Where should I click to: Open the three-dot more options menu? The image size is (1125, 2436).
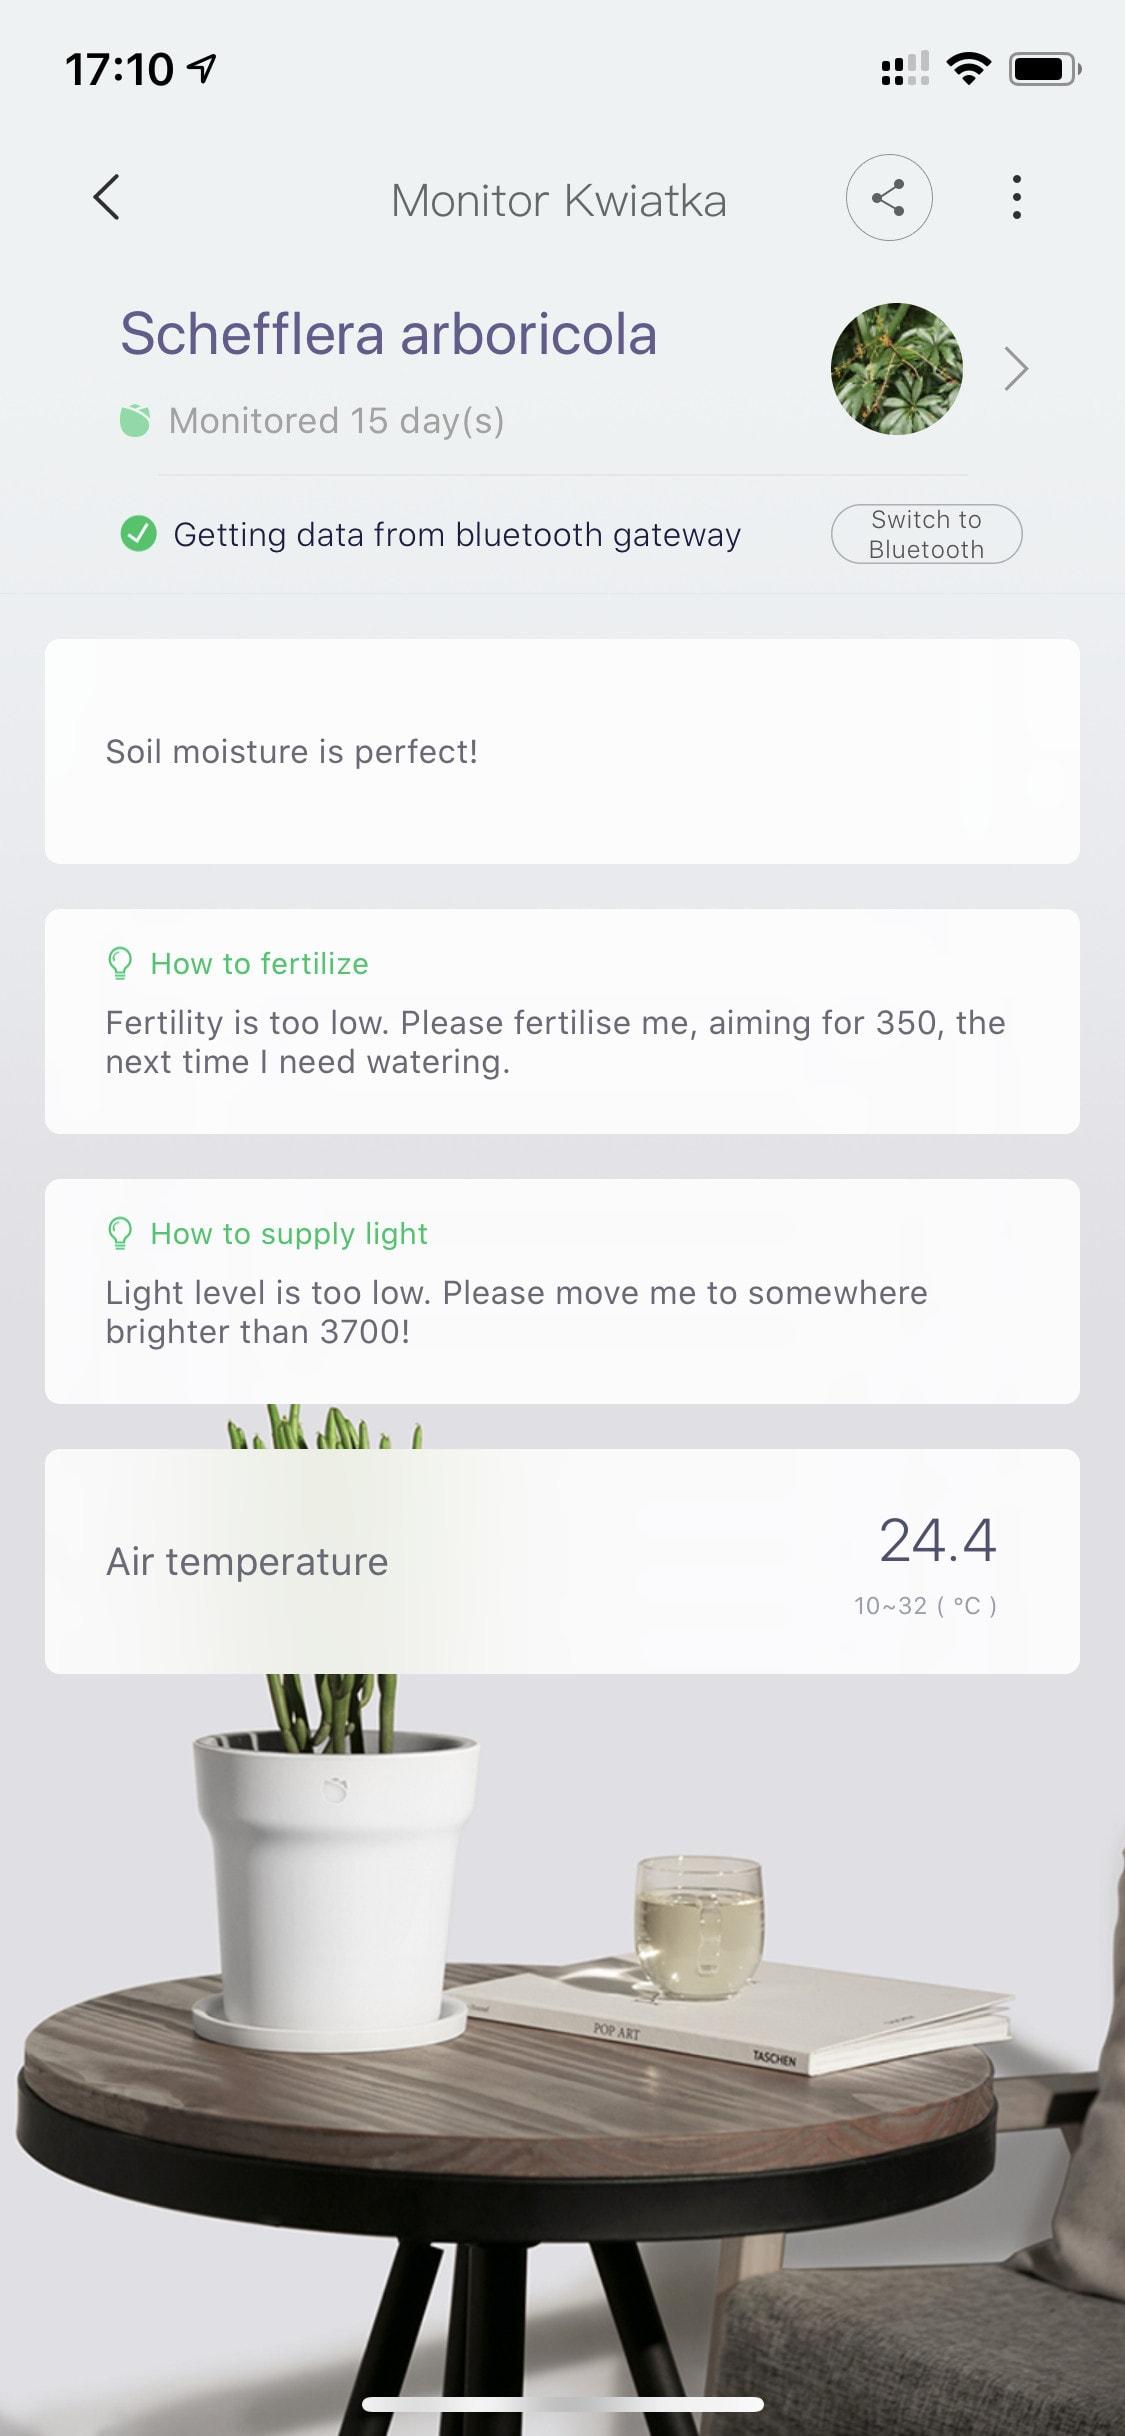coord(1016,197)
